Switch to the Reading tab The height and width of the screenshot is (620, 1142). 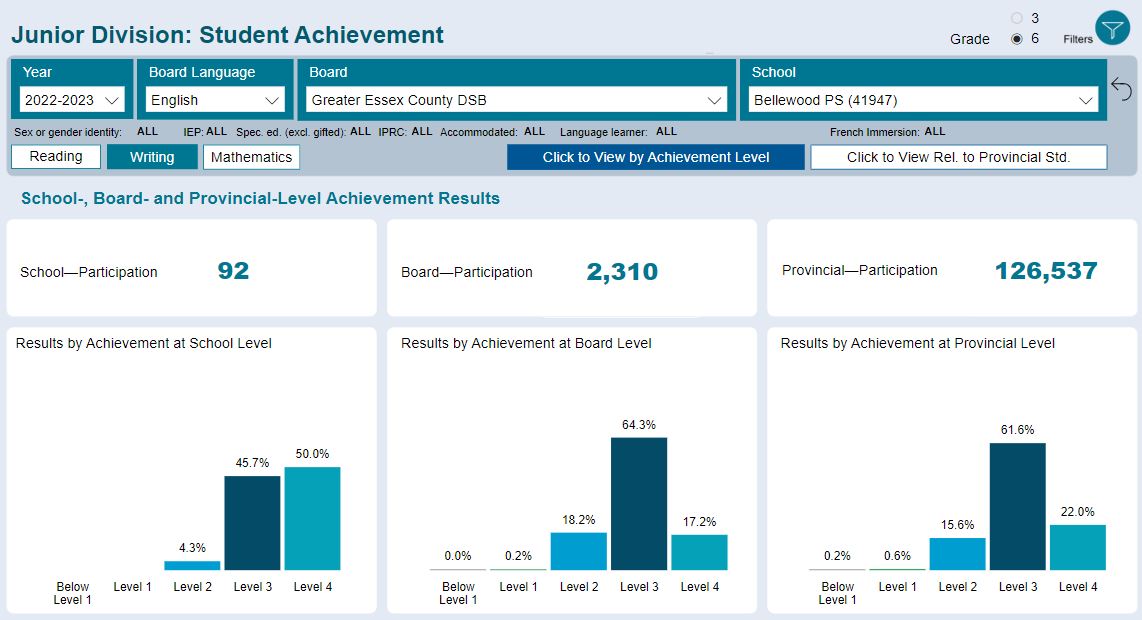(56, 157)
